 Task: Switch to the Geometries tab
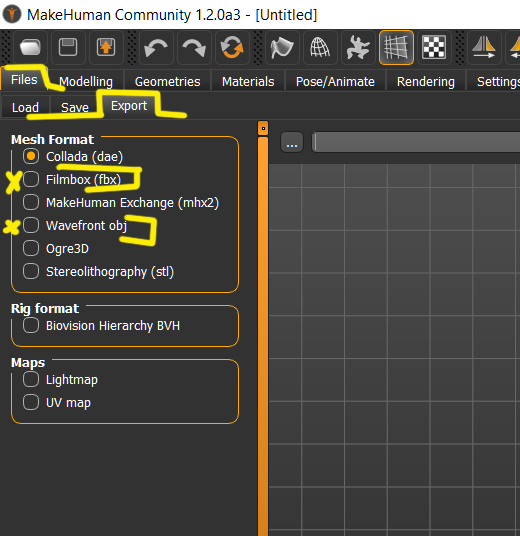[x=168, y=81]
